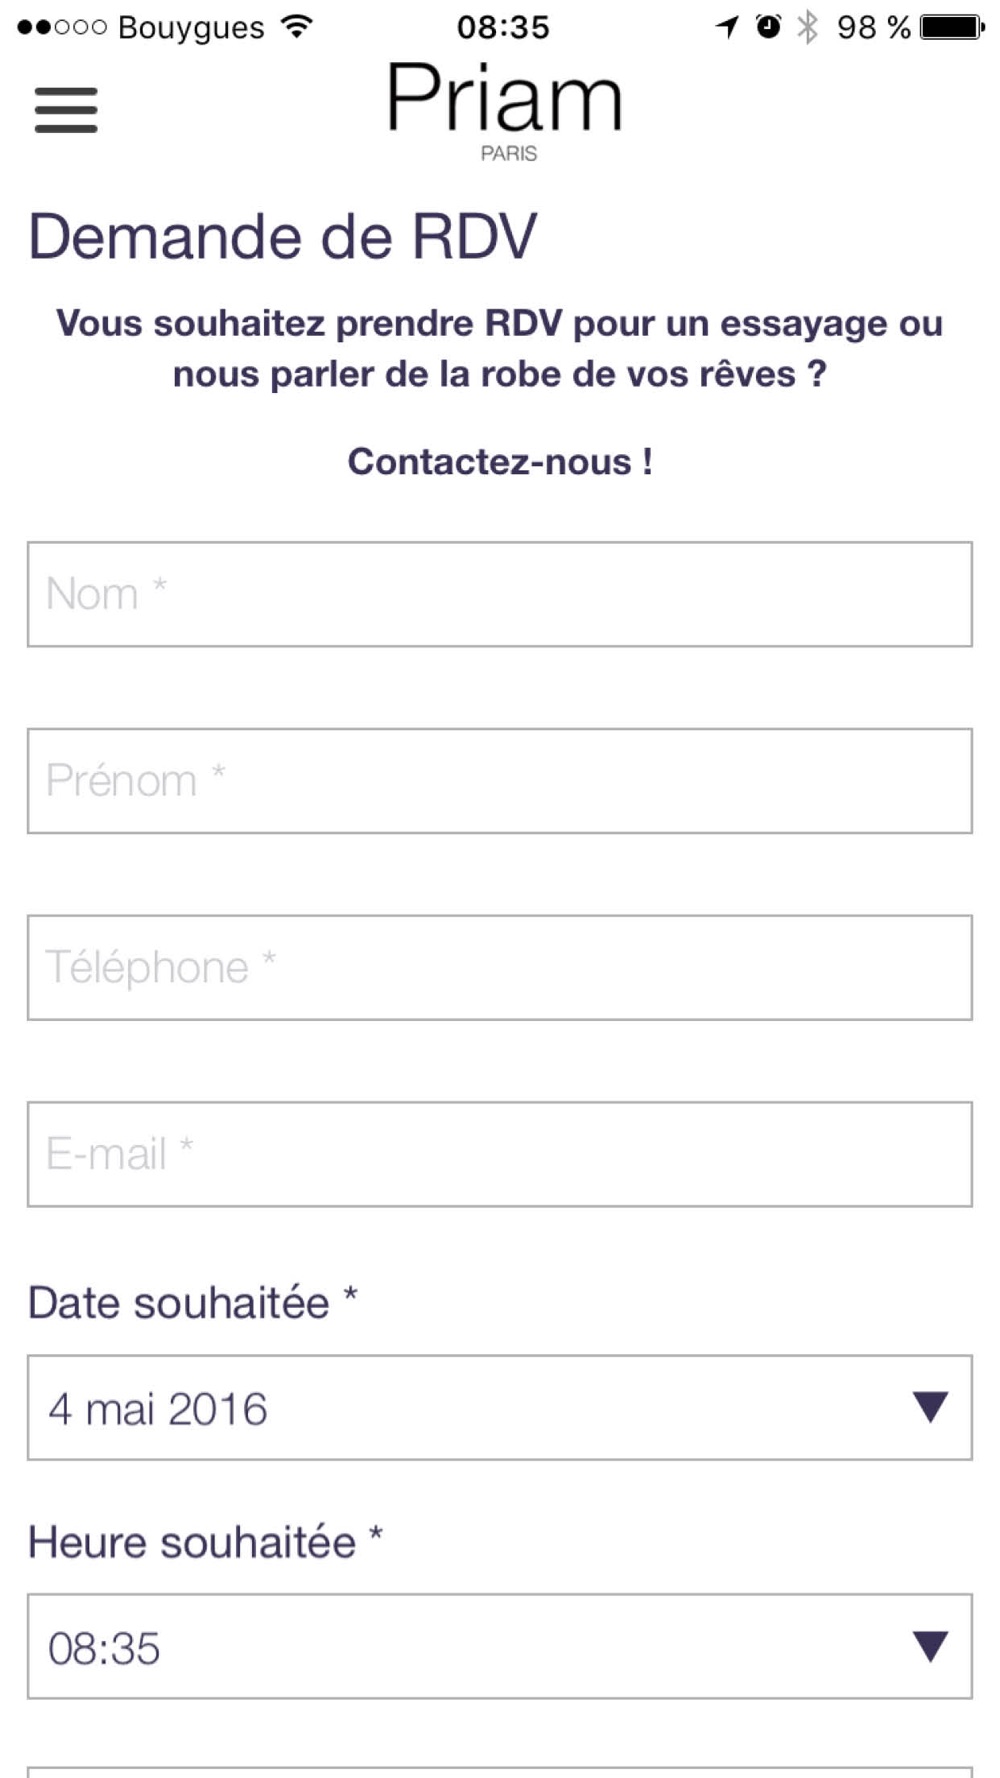Tap the Bluetooth status icon

click(x=807, y=27)
